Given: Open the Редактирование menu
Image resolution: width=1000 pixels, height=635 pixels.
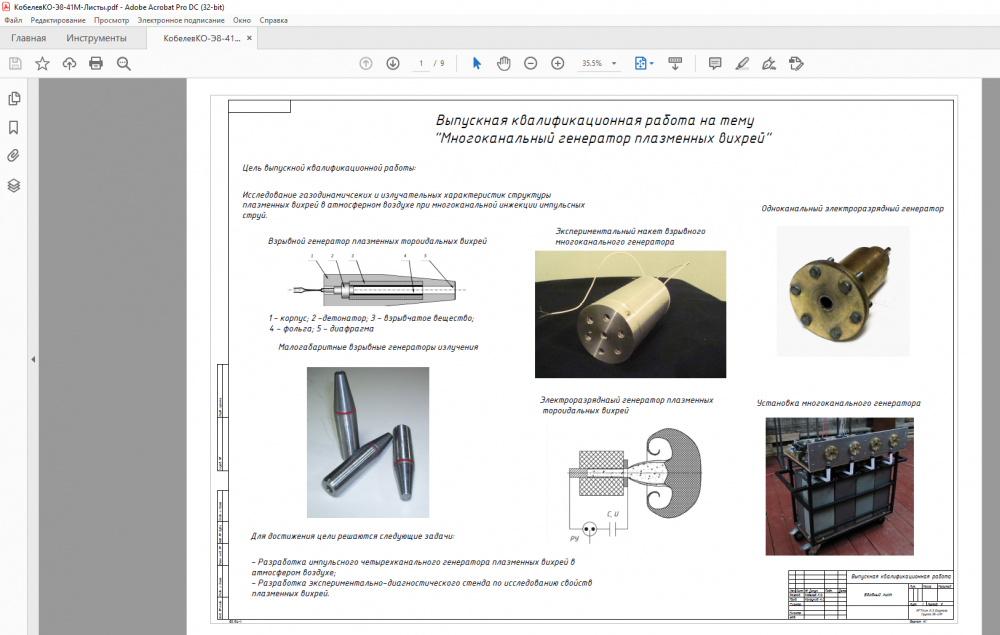Looking at the screenshot, I should (x=58, y=20).
